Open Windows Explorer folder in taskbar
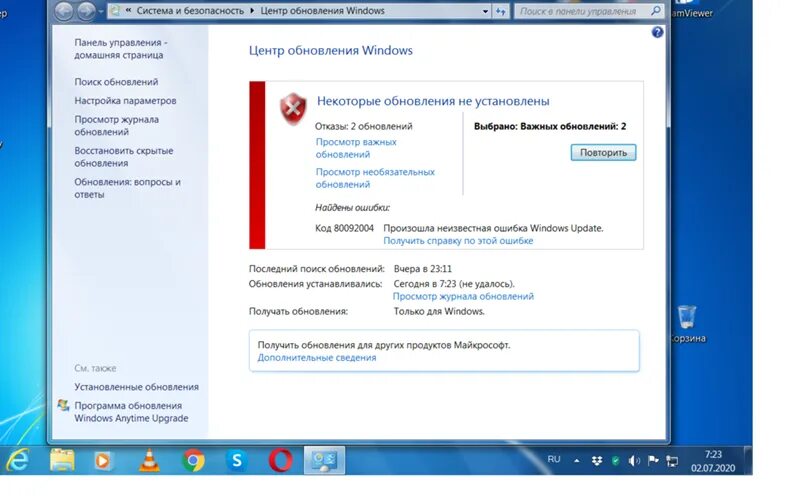Viewport: 800px width, 500px height. (x=62, y=460)
